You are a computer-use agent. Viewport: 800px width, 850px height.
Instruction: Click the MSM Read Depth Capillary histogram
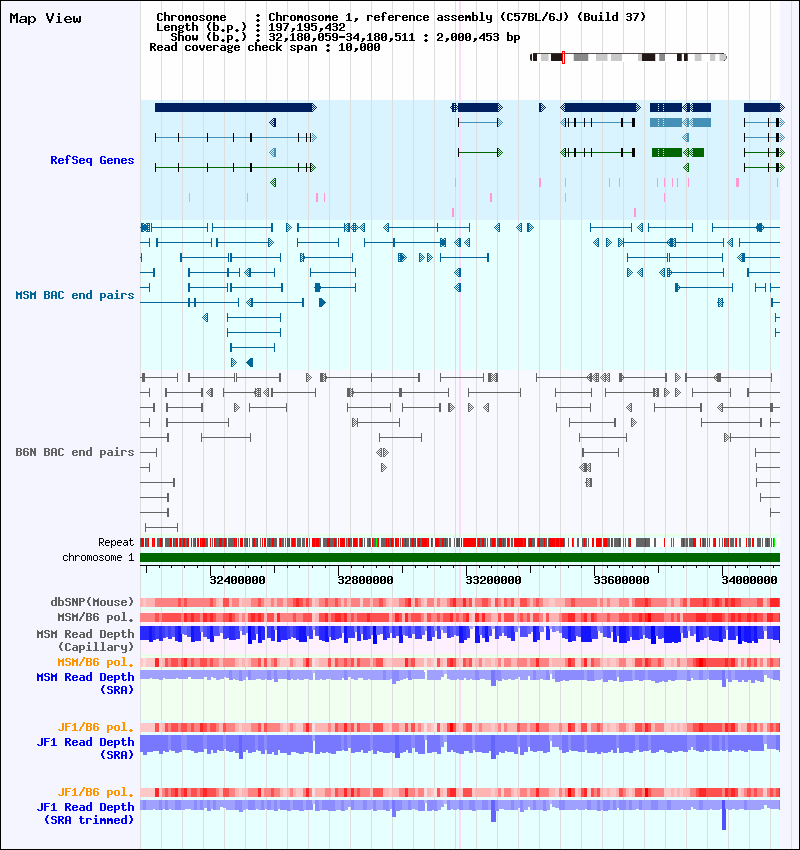coord(460,635)
